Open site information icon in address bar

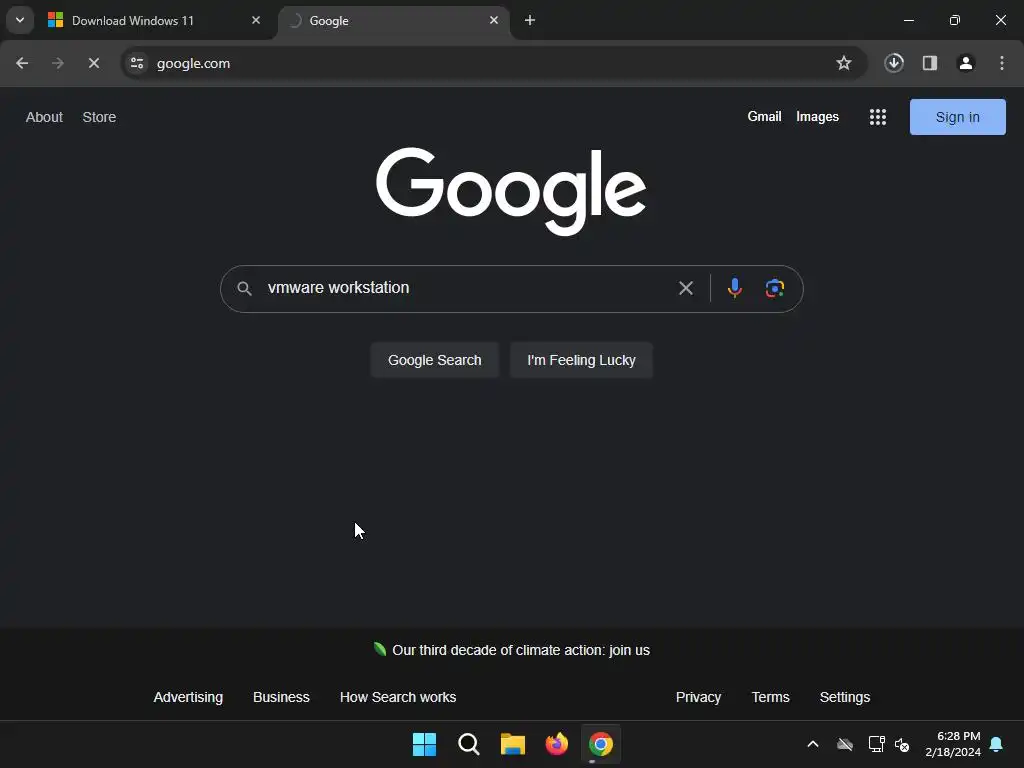(137, 63)
